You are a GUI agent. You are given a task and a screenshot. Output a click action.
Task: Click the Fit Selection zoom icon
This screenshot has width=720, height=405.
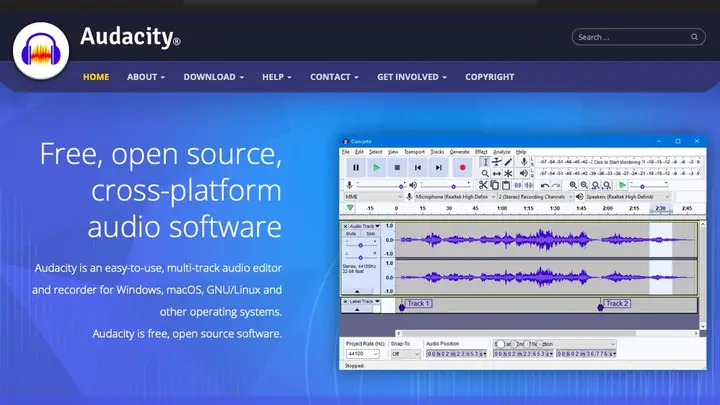596,185
